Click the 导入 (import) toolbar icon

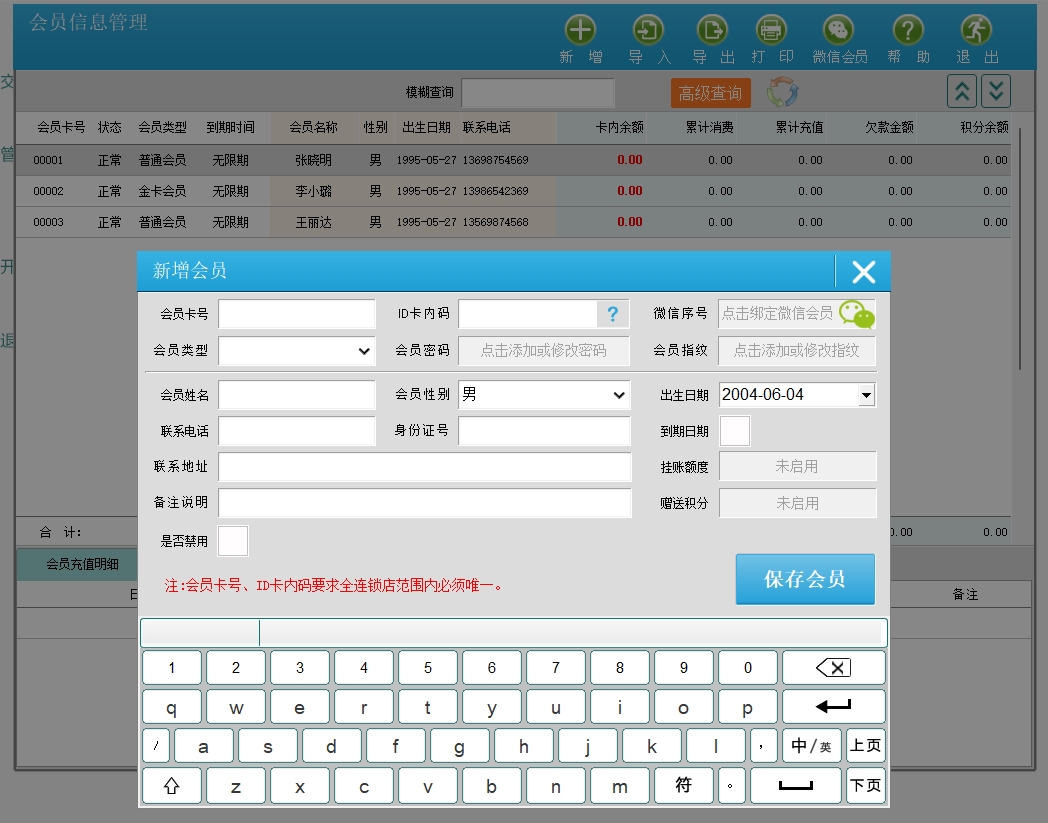click(x=649, y=30)
